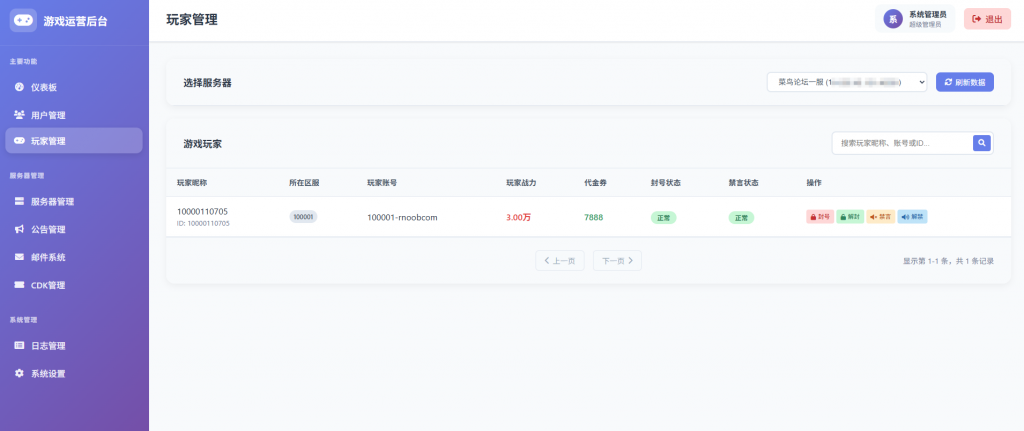Click the 邮件系统 envelope icon
Viewport: 1024px width, 431px height.
pyautogui.click(x=19, y=257)
